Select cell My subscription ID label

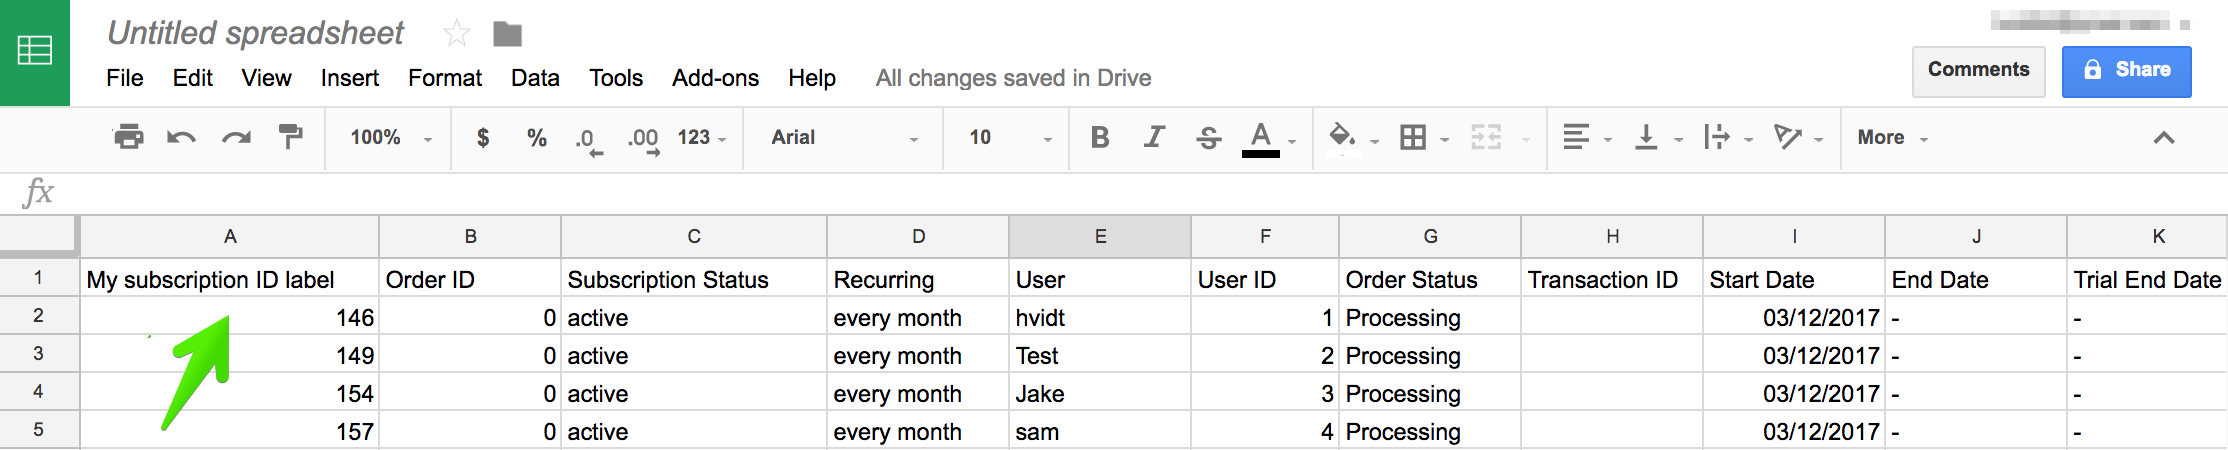[x=230, y=279]
